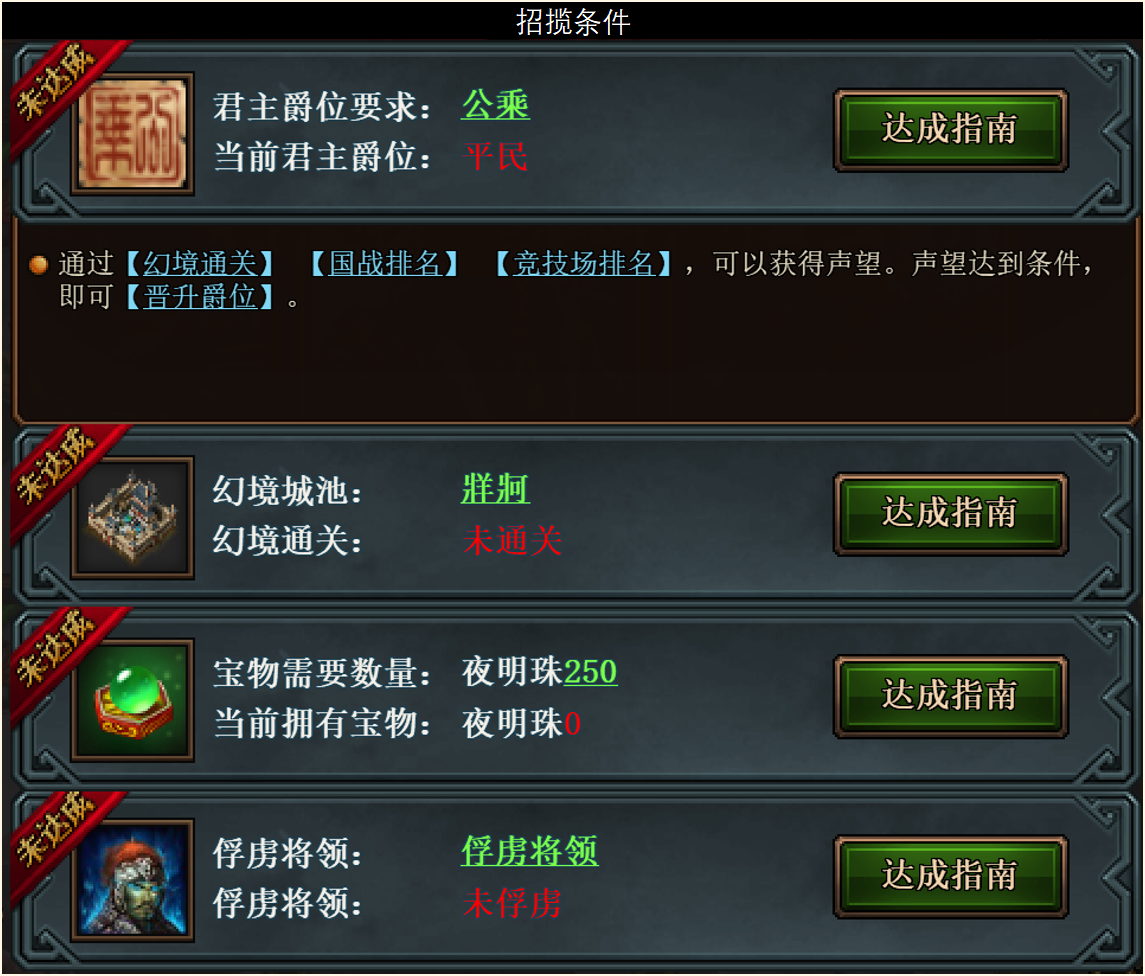This screenshot has height=976, width=1145.
Task: Open 达成指南 for 幻境城池
Action: click(x=950, y=514)
